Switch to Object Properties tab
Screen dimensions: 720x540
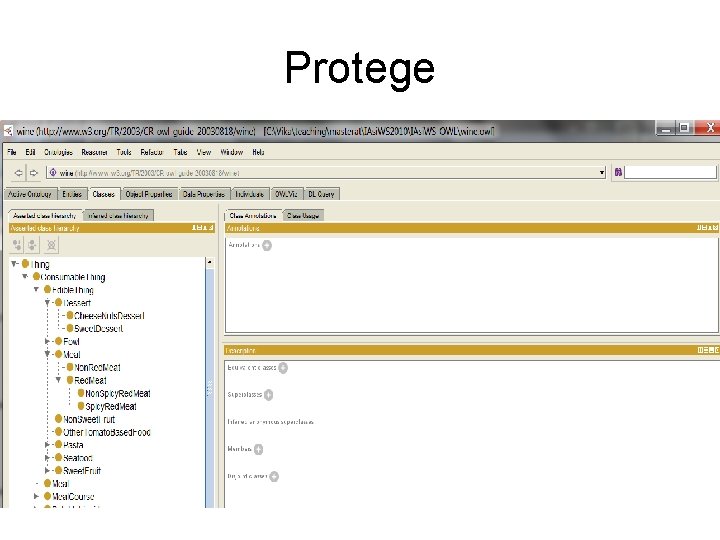pos(149,194)
